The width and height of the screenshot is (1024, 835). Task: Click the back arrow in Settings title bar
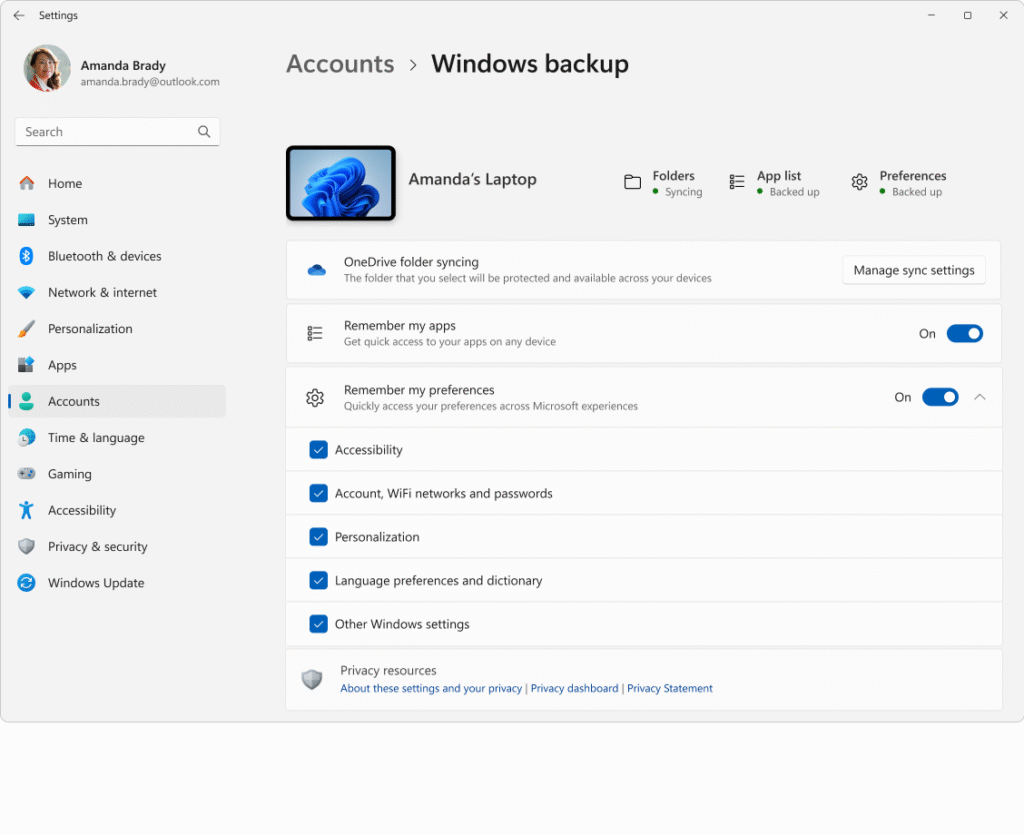coord(18,16)
